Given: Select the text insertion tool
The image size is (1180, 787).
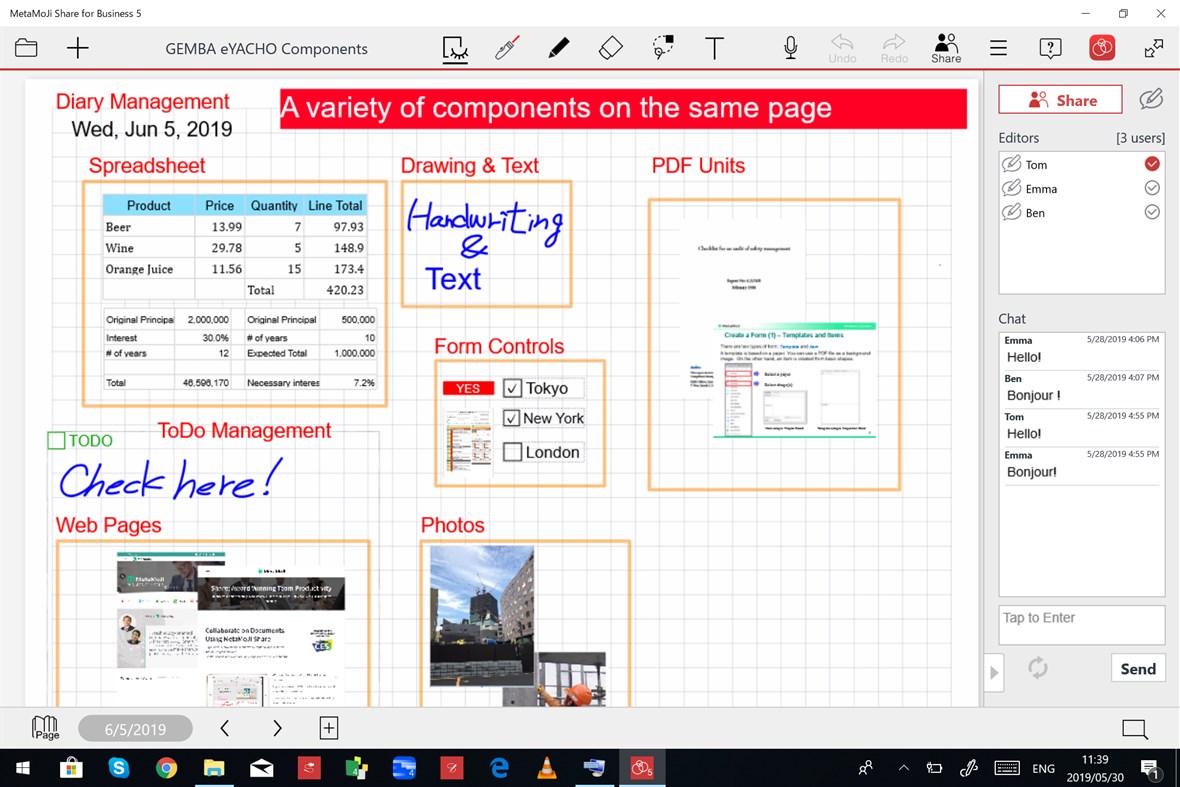Looking at the screenshot, I should pos(715,47).
